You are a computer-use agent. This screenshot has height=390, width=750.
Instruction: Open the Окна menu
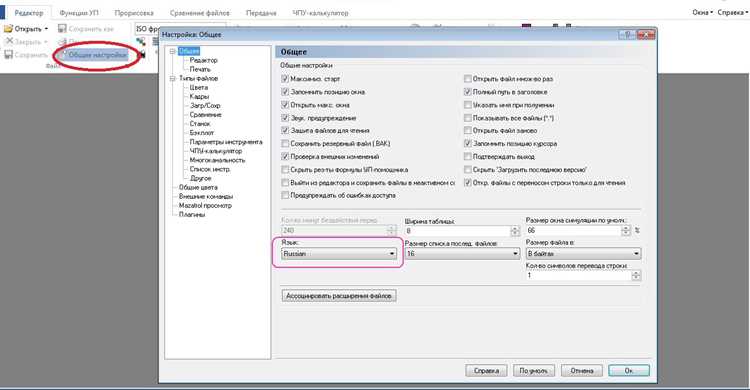[702, 12]
